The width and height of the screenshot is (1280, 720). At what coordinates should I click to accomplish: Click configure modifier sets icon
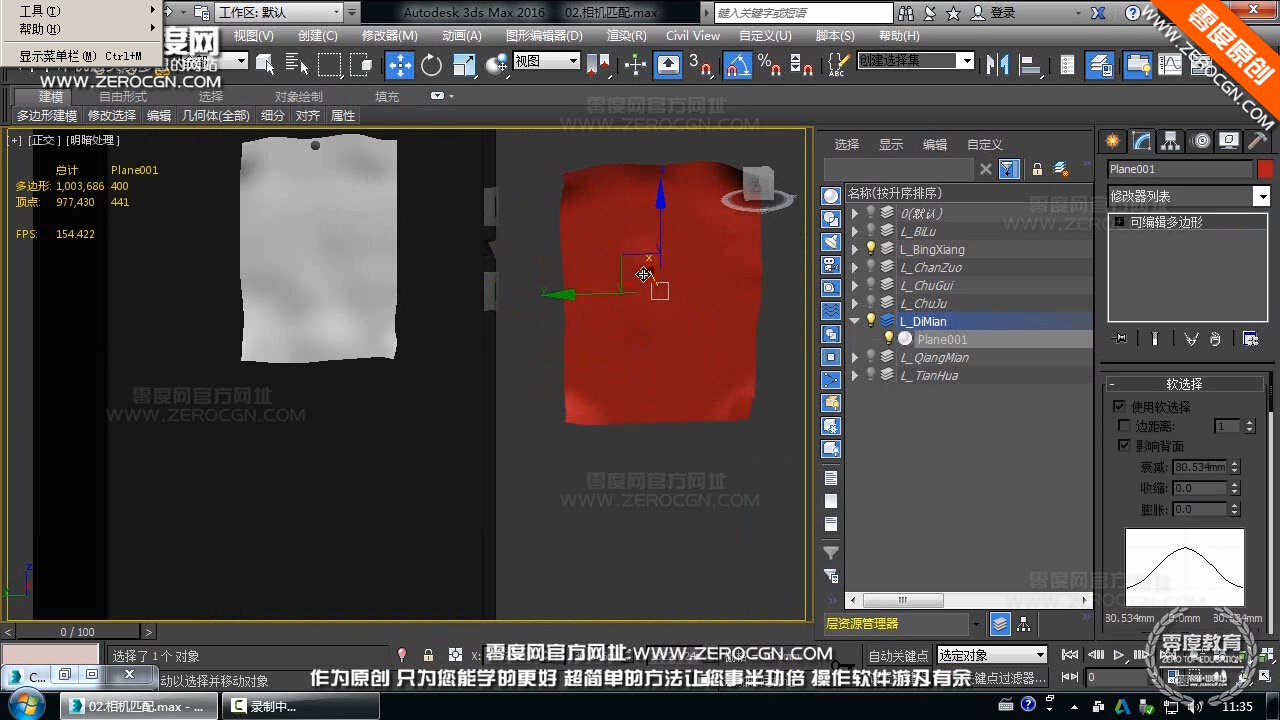click(1250, 339)
